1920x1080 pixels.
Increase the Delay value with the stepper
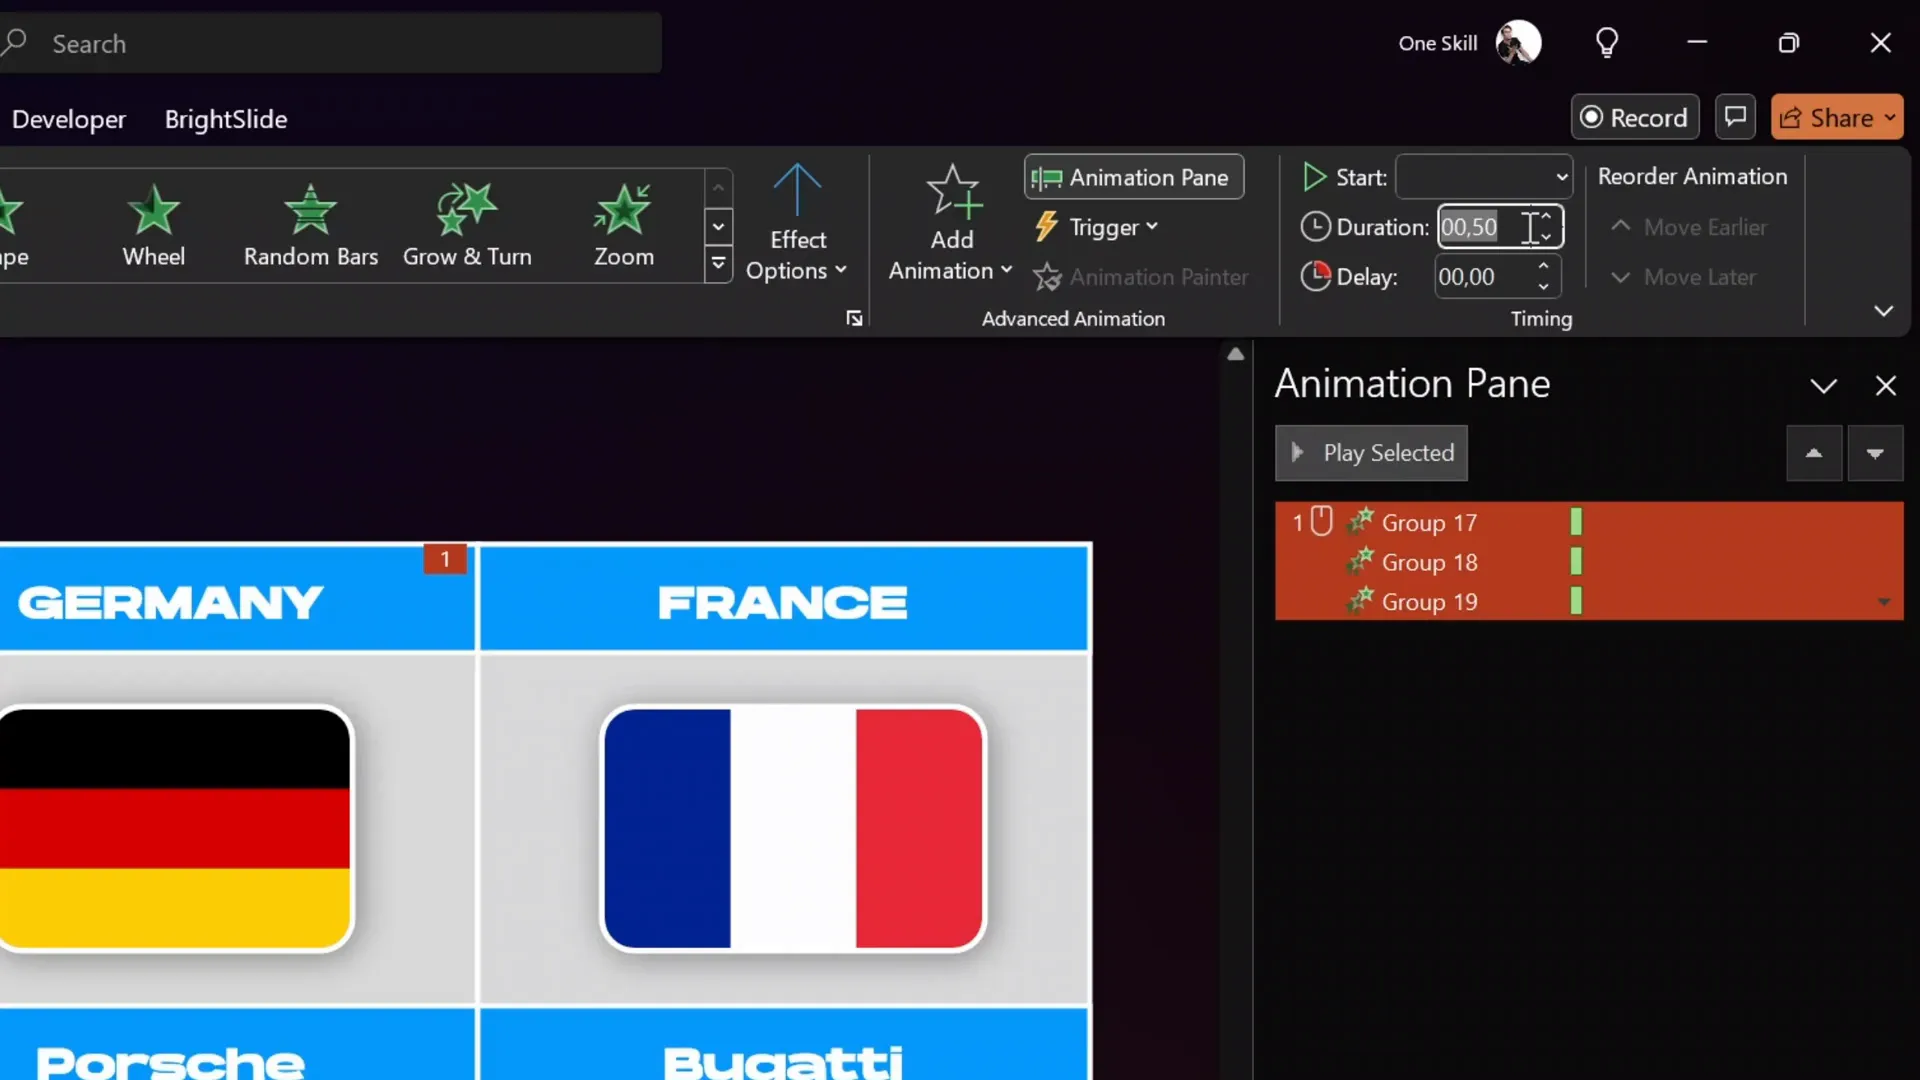click(1545, 268)
